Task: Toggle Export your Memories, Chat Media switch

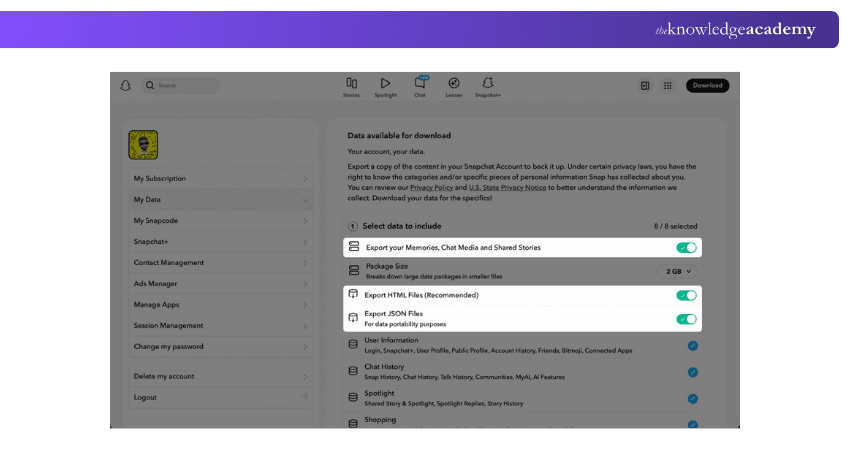Action: point(686,247)
